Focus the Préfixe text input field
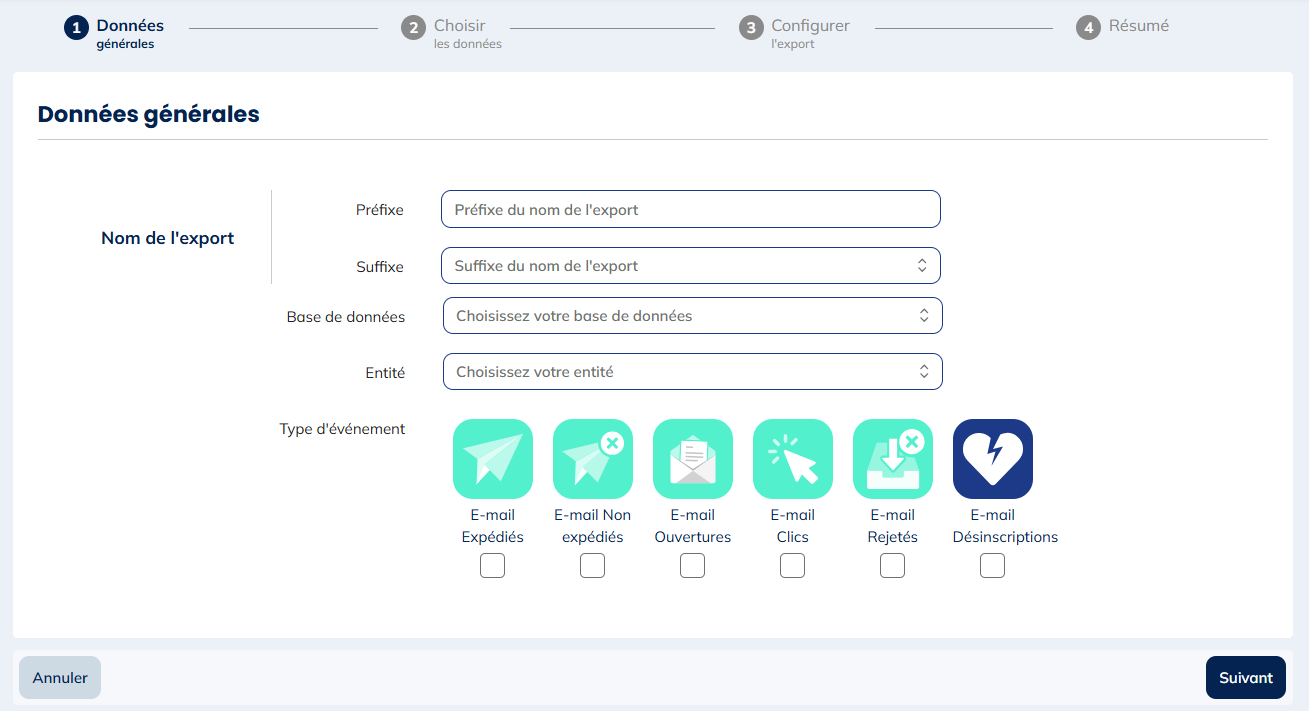This screenshot has height=711, width=1309. 690,210
